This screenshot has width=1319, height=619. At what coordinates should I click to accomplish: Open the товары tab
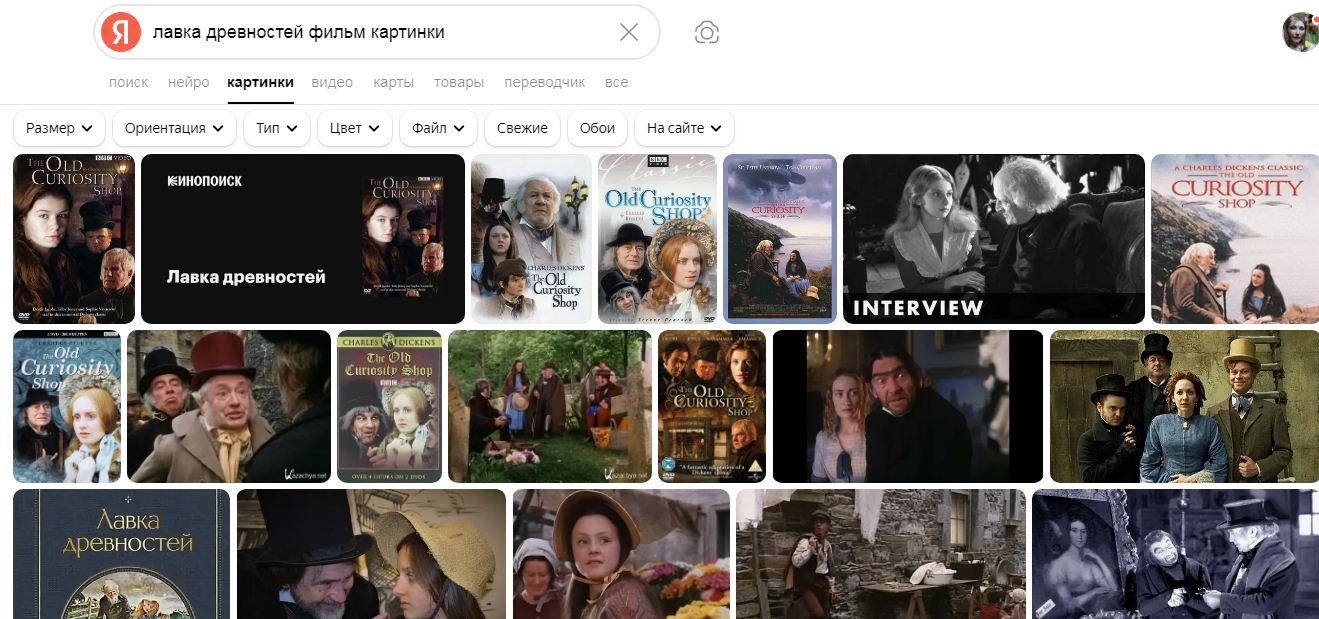(x=459, y=82)
